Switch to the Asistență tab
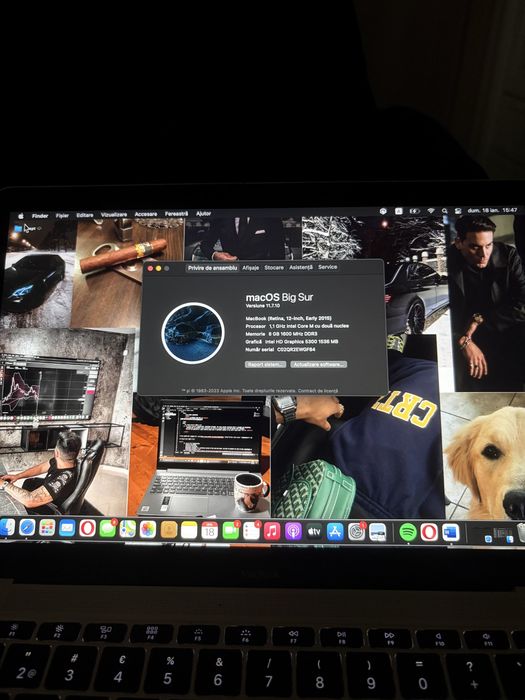Screen dimensions: 525x700 point(301,267)
